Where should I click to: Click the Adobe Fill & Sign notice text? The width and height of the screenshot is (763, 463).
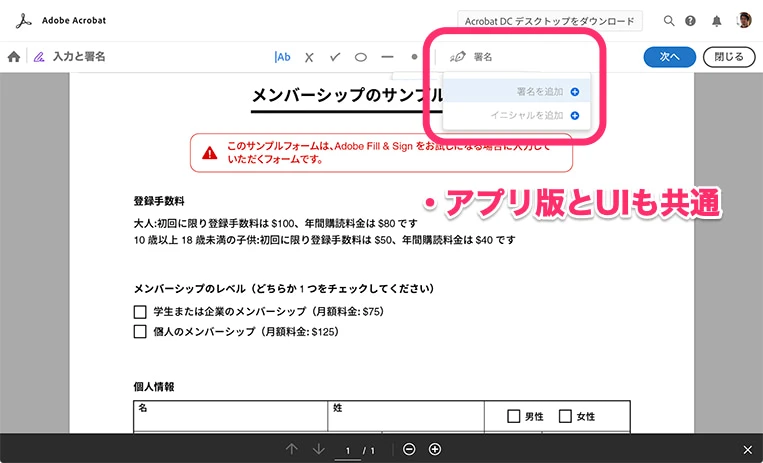coord(389,152)
